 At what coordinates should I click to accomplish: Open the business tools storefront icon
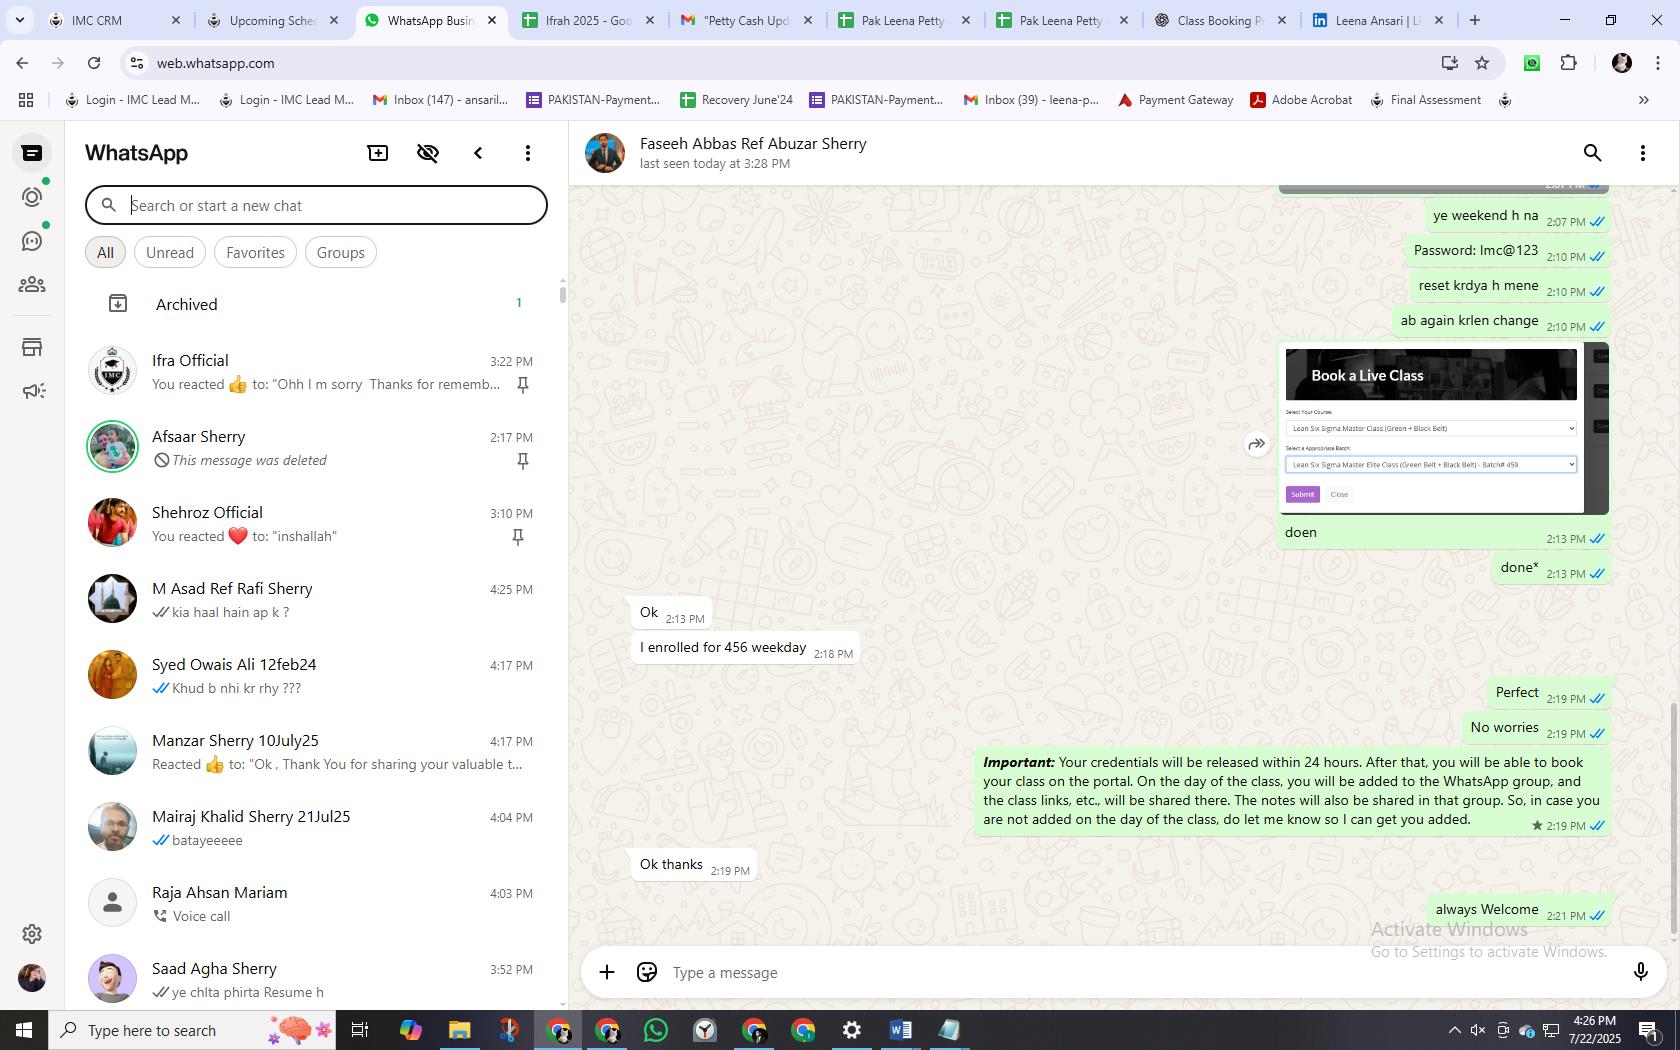pos(32,347)
